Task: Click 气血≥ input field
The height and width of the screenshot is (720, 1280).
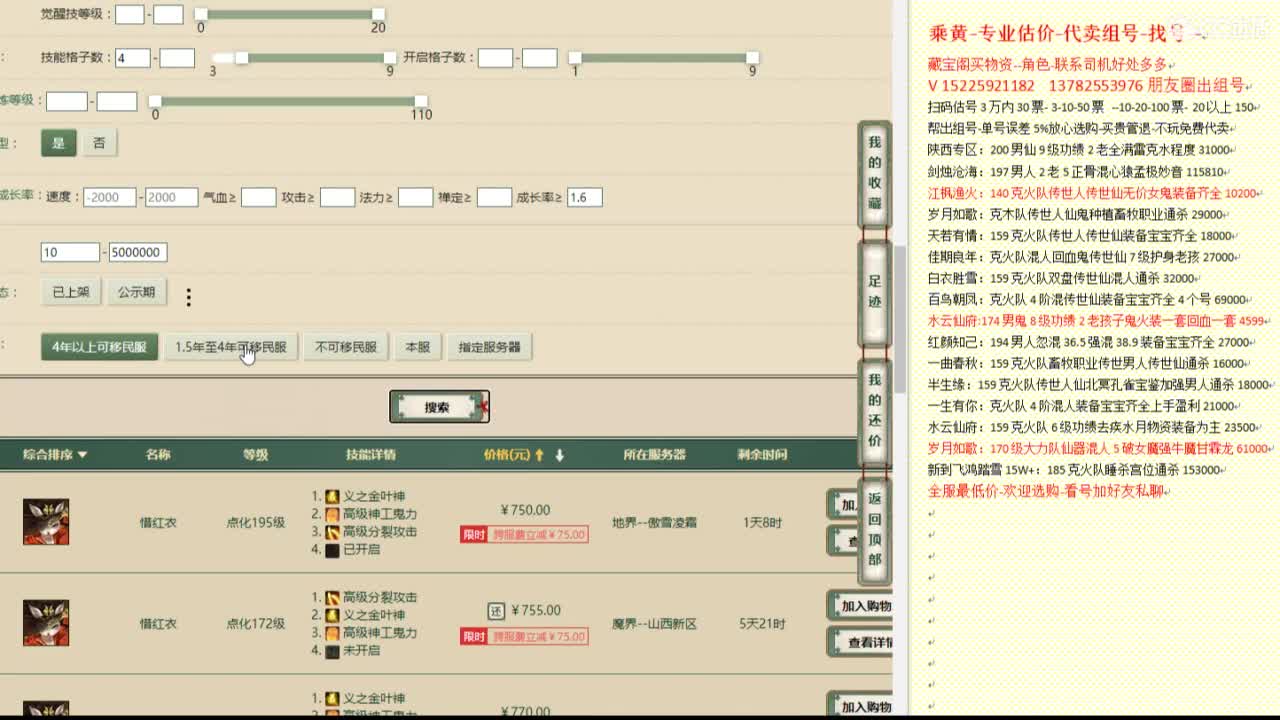Action: click(258, 197)
